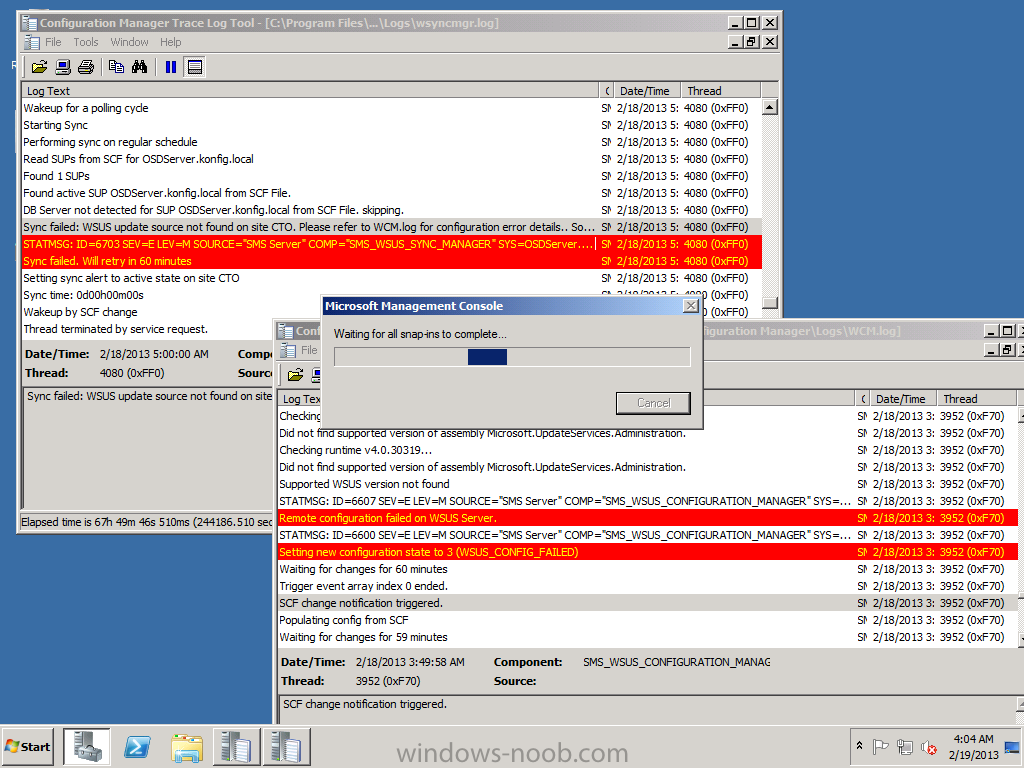Open the Help menu
Screen dimensions: 1024x768
coord(170,42)
